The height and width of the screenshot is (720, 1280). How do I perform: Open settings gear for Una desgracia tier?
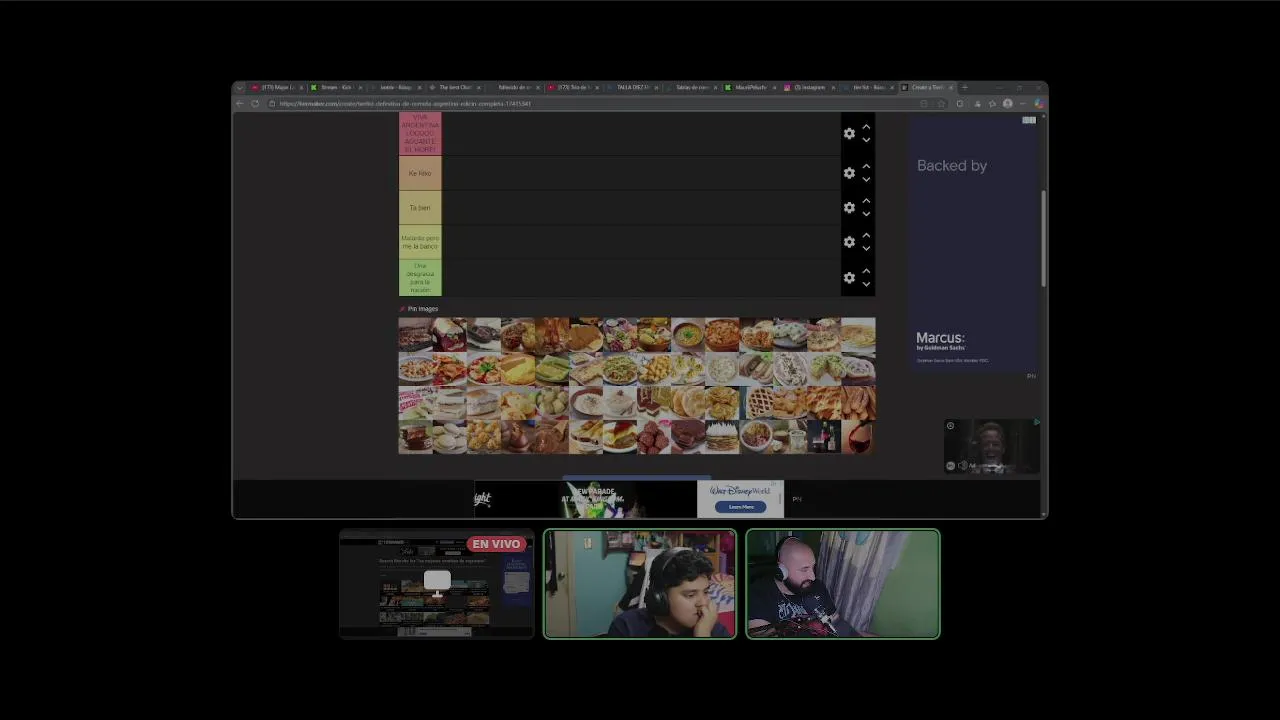(x=849, y=277)
